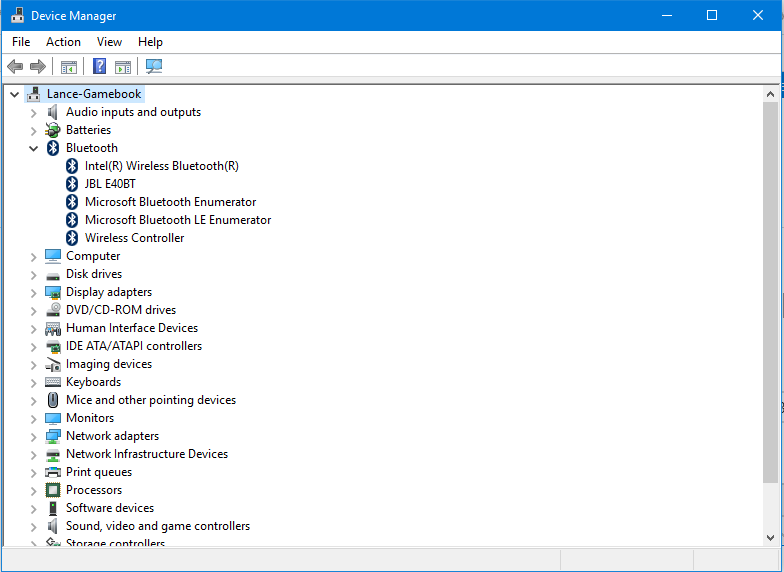Click the Network adapters icon
This screenshot has width=784, height=572.
(52, 436)
